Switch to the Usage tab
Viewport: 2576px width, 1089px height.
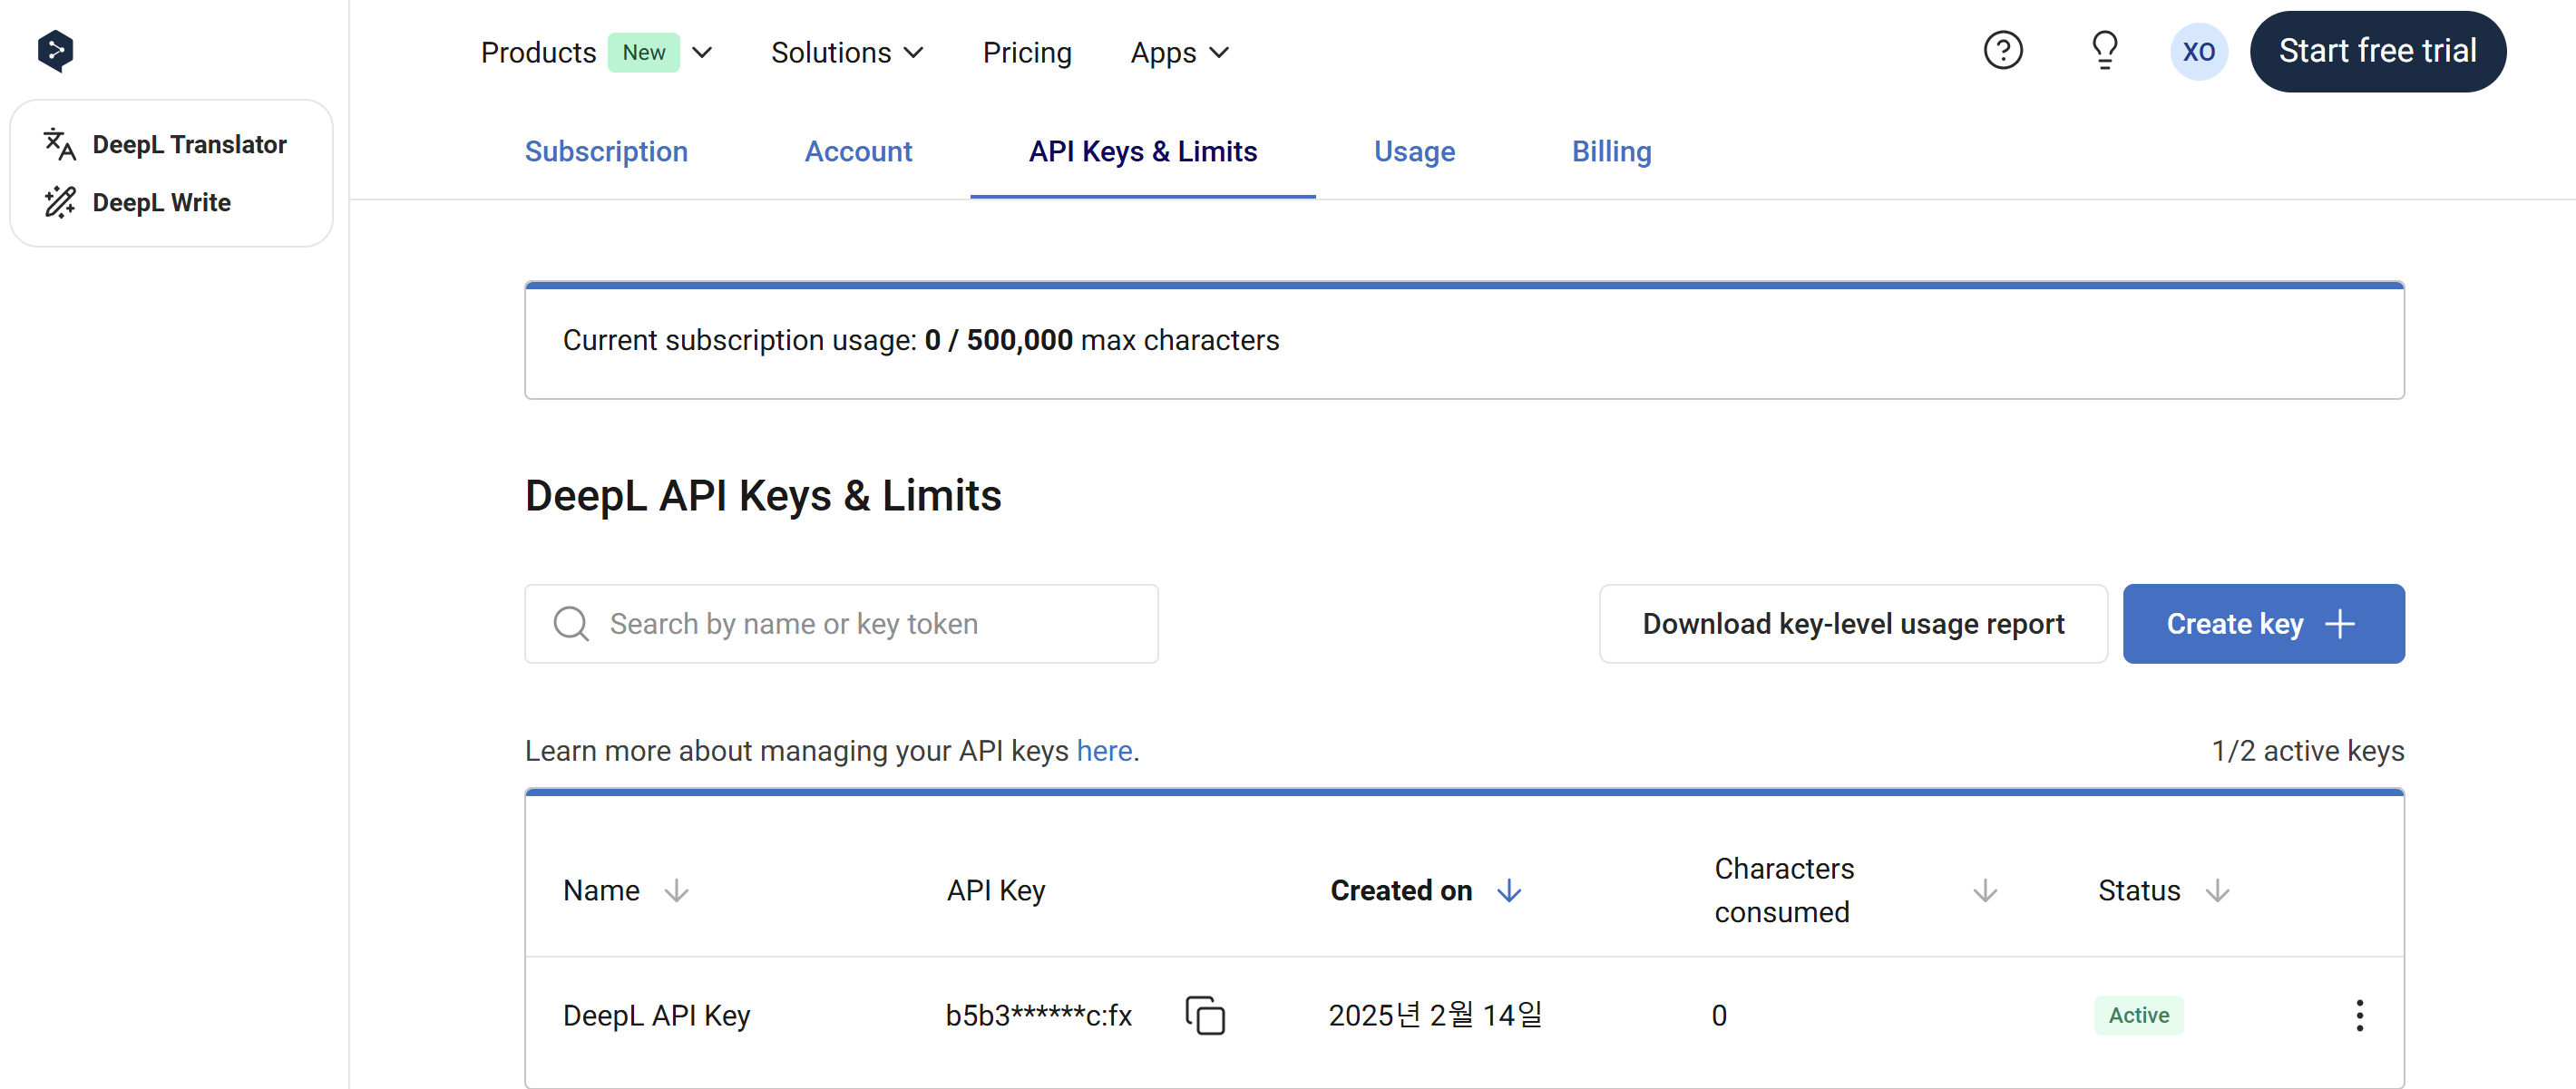point(1413,152)
